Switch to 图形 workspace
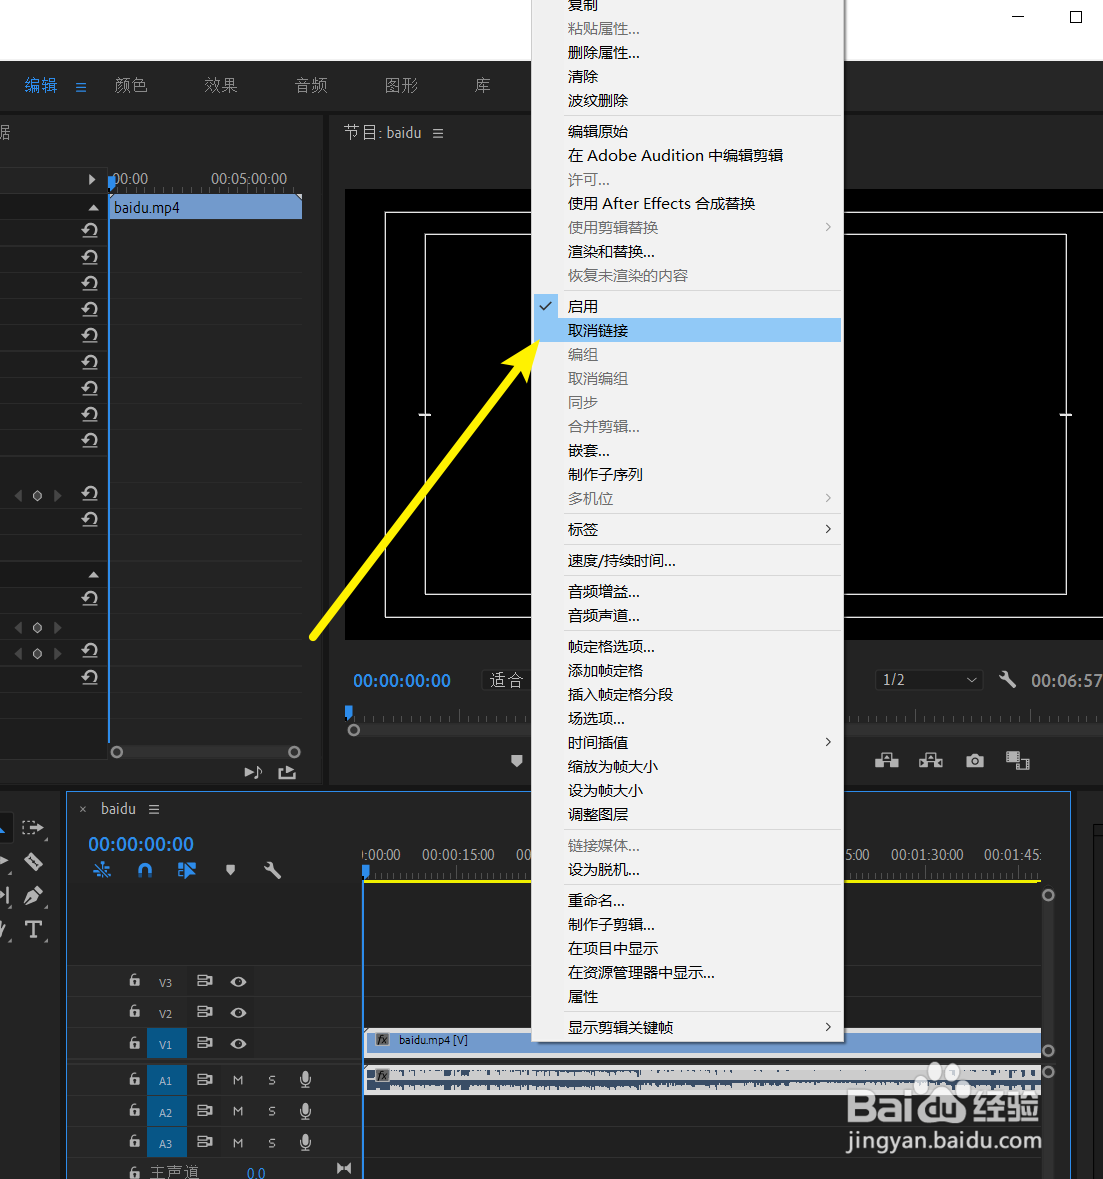The image size is (1103, 1179). pos(402,85)
